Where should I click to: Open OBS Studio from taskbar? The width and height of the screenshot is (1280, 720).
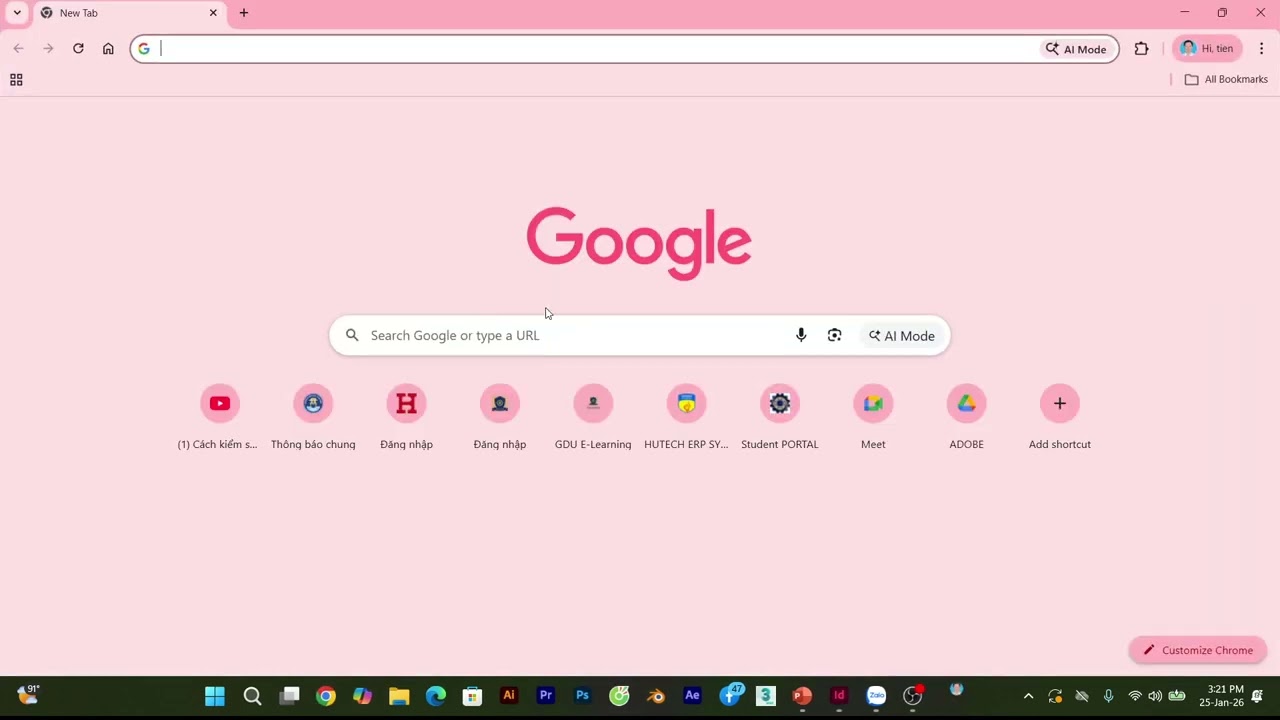(913, 696)
